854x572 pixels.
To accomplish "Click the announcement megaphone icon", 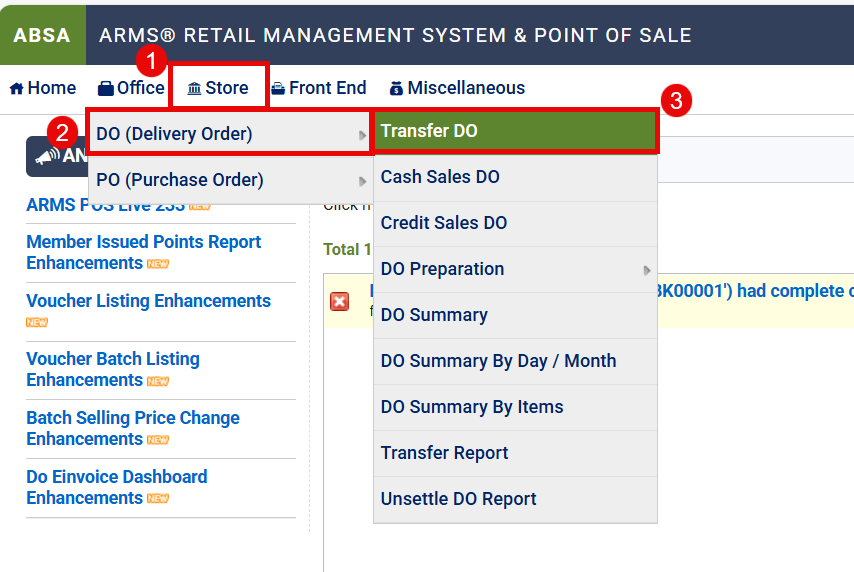I will point(47,157).
